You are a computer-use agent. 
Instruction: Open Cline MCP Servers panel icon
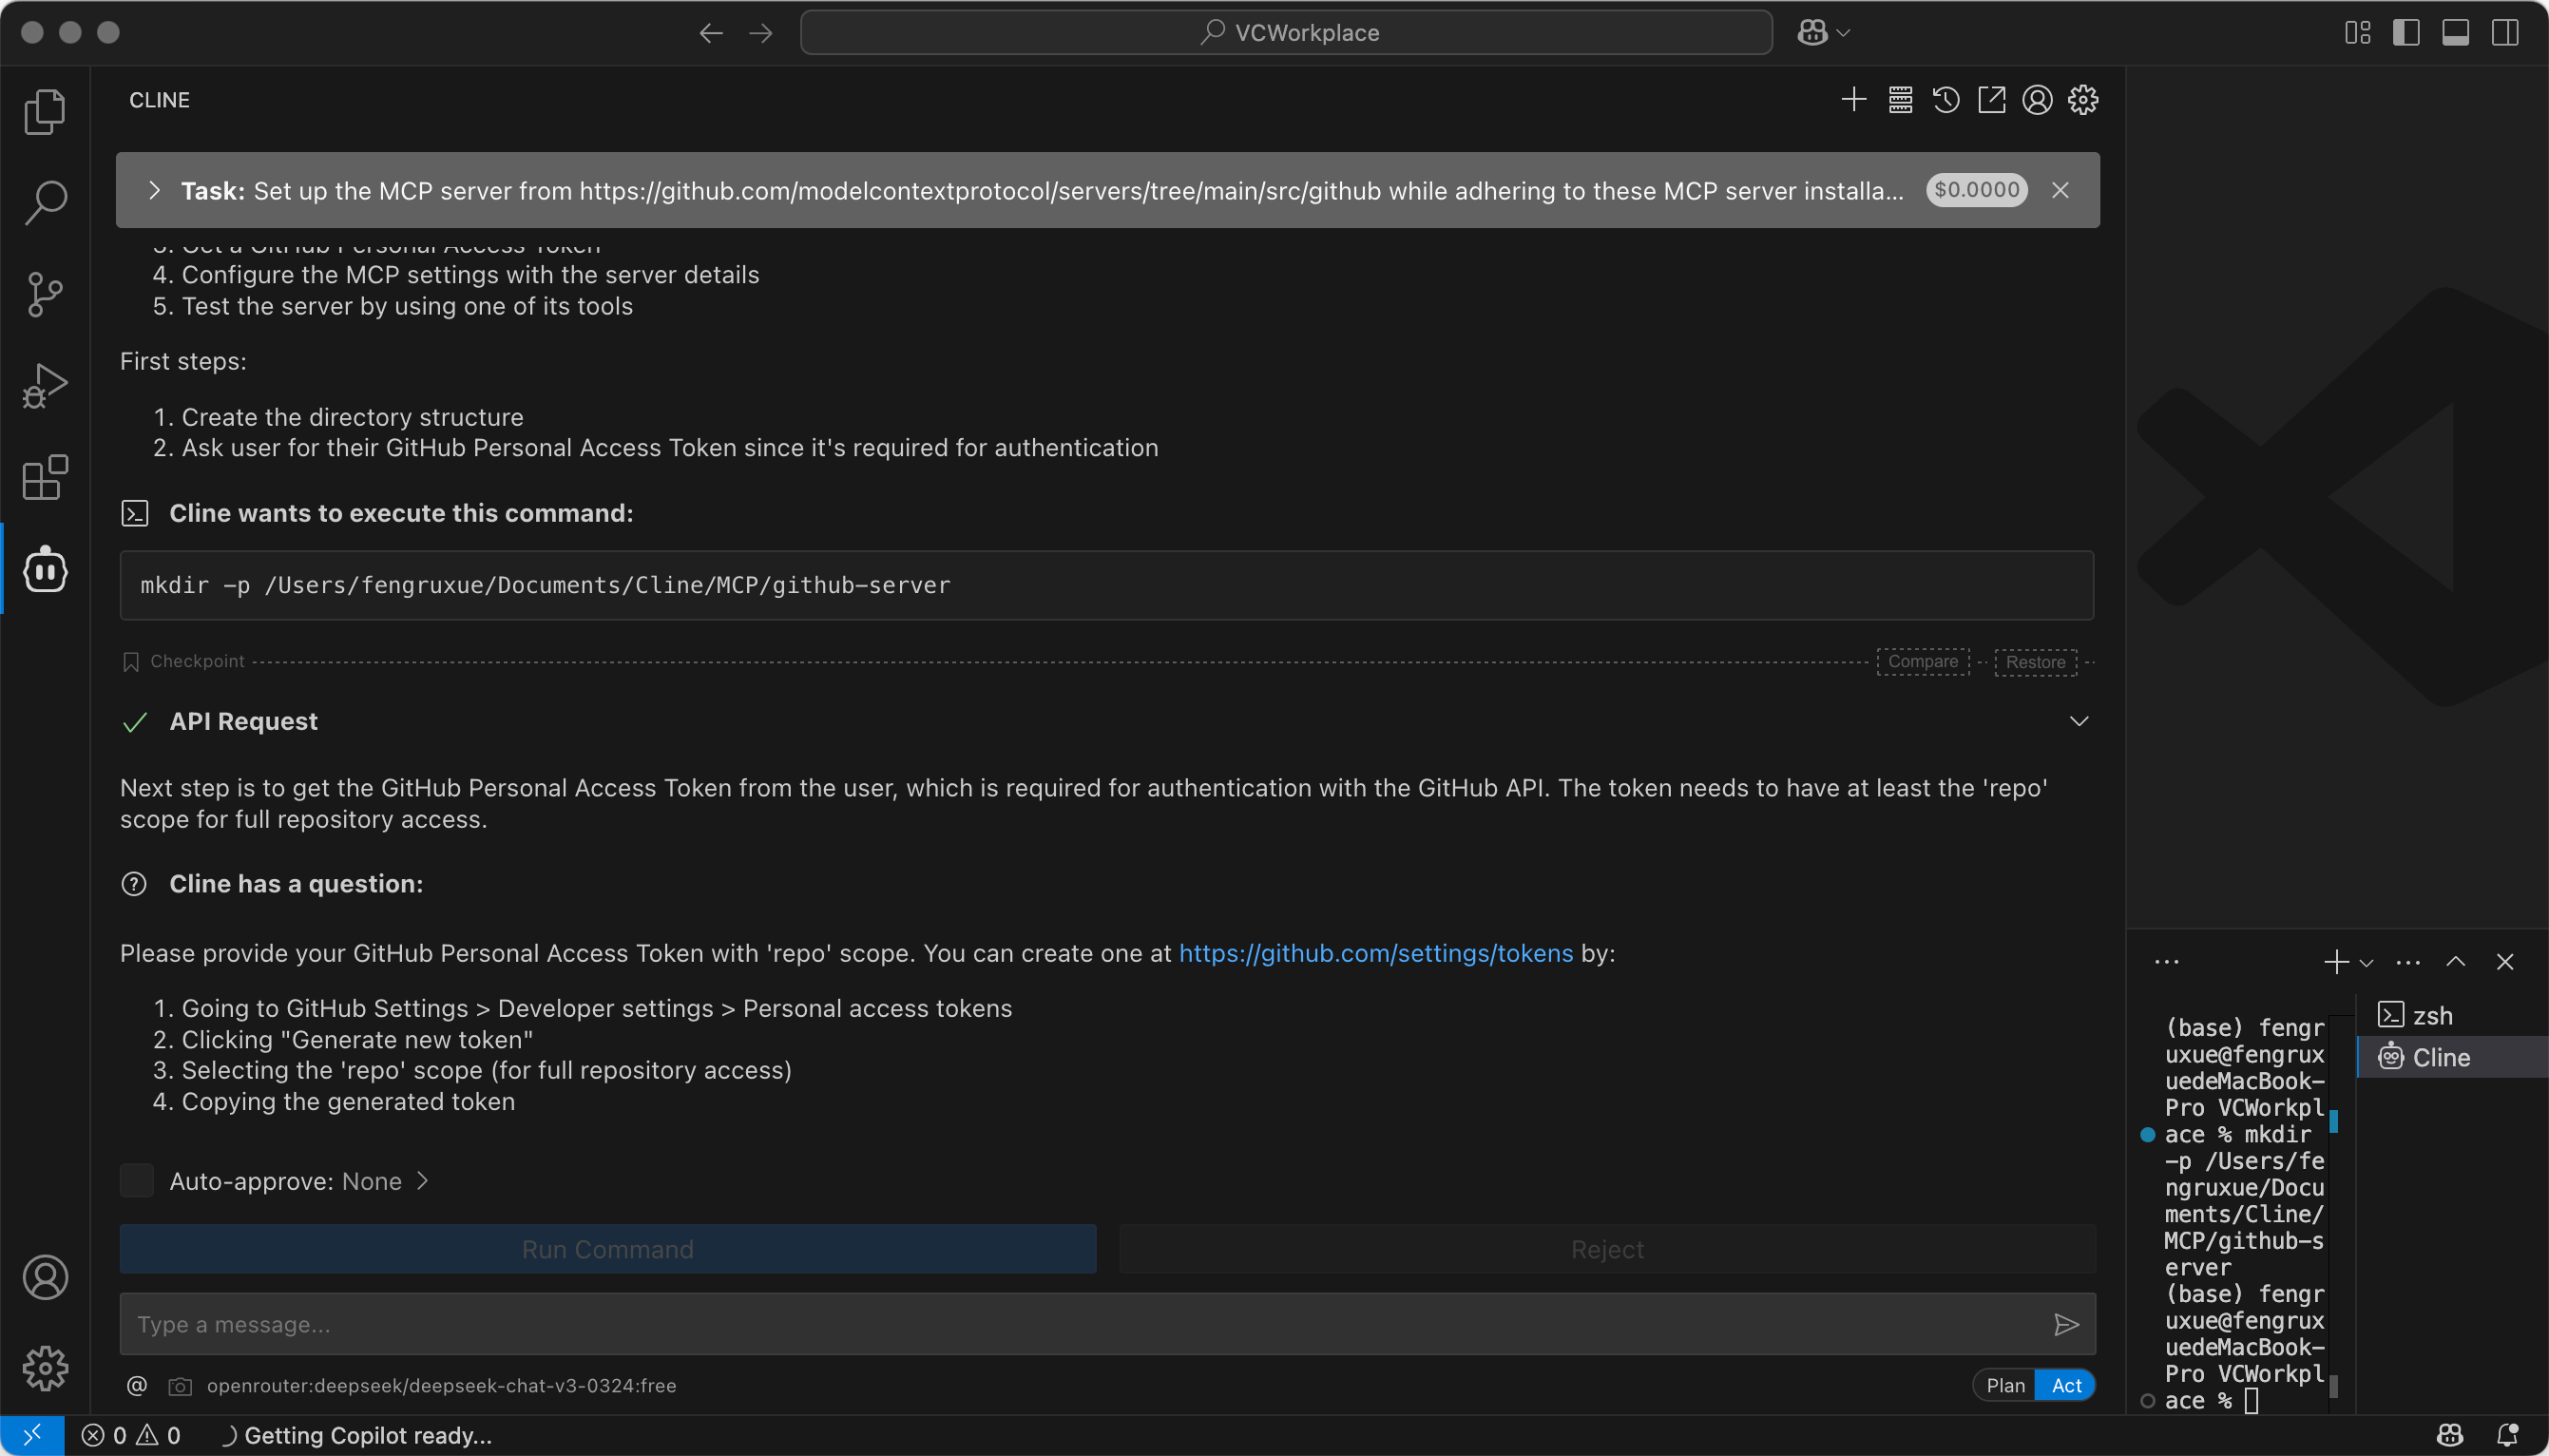[x=1900, y=100]
